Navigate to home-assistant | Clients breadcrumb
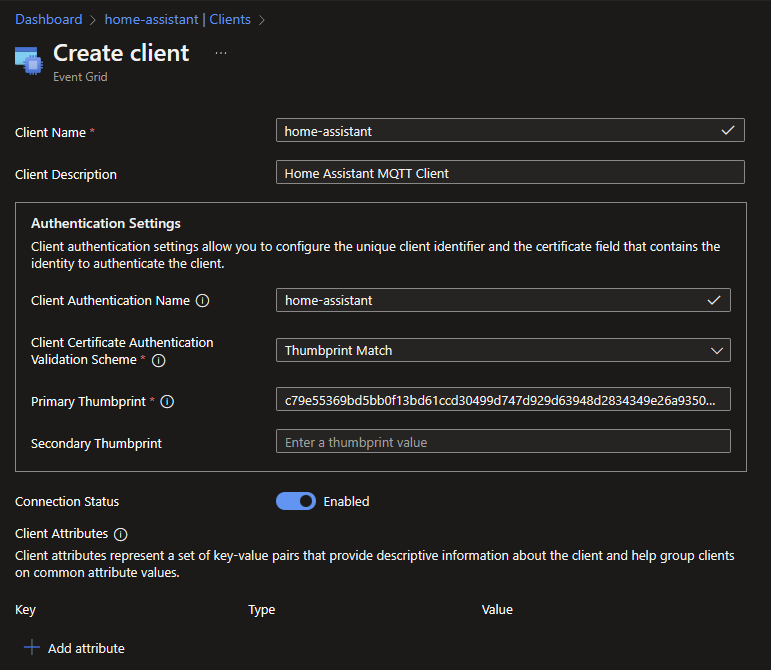771x670 pixels. point(178,19)
